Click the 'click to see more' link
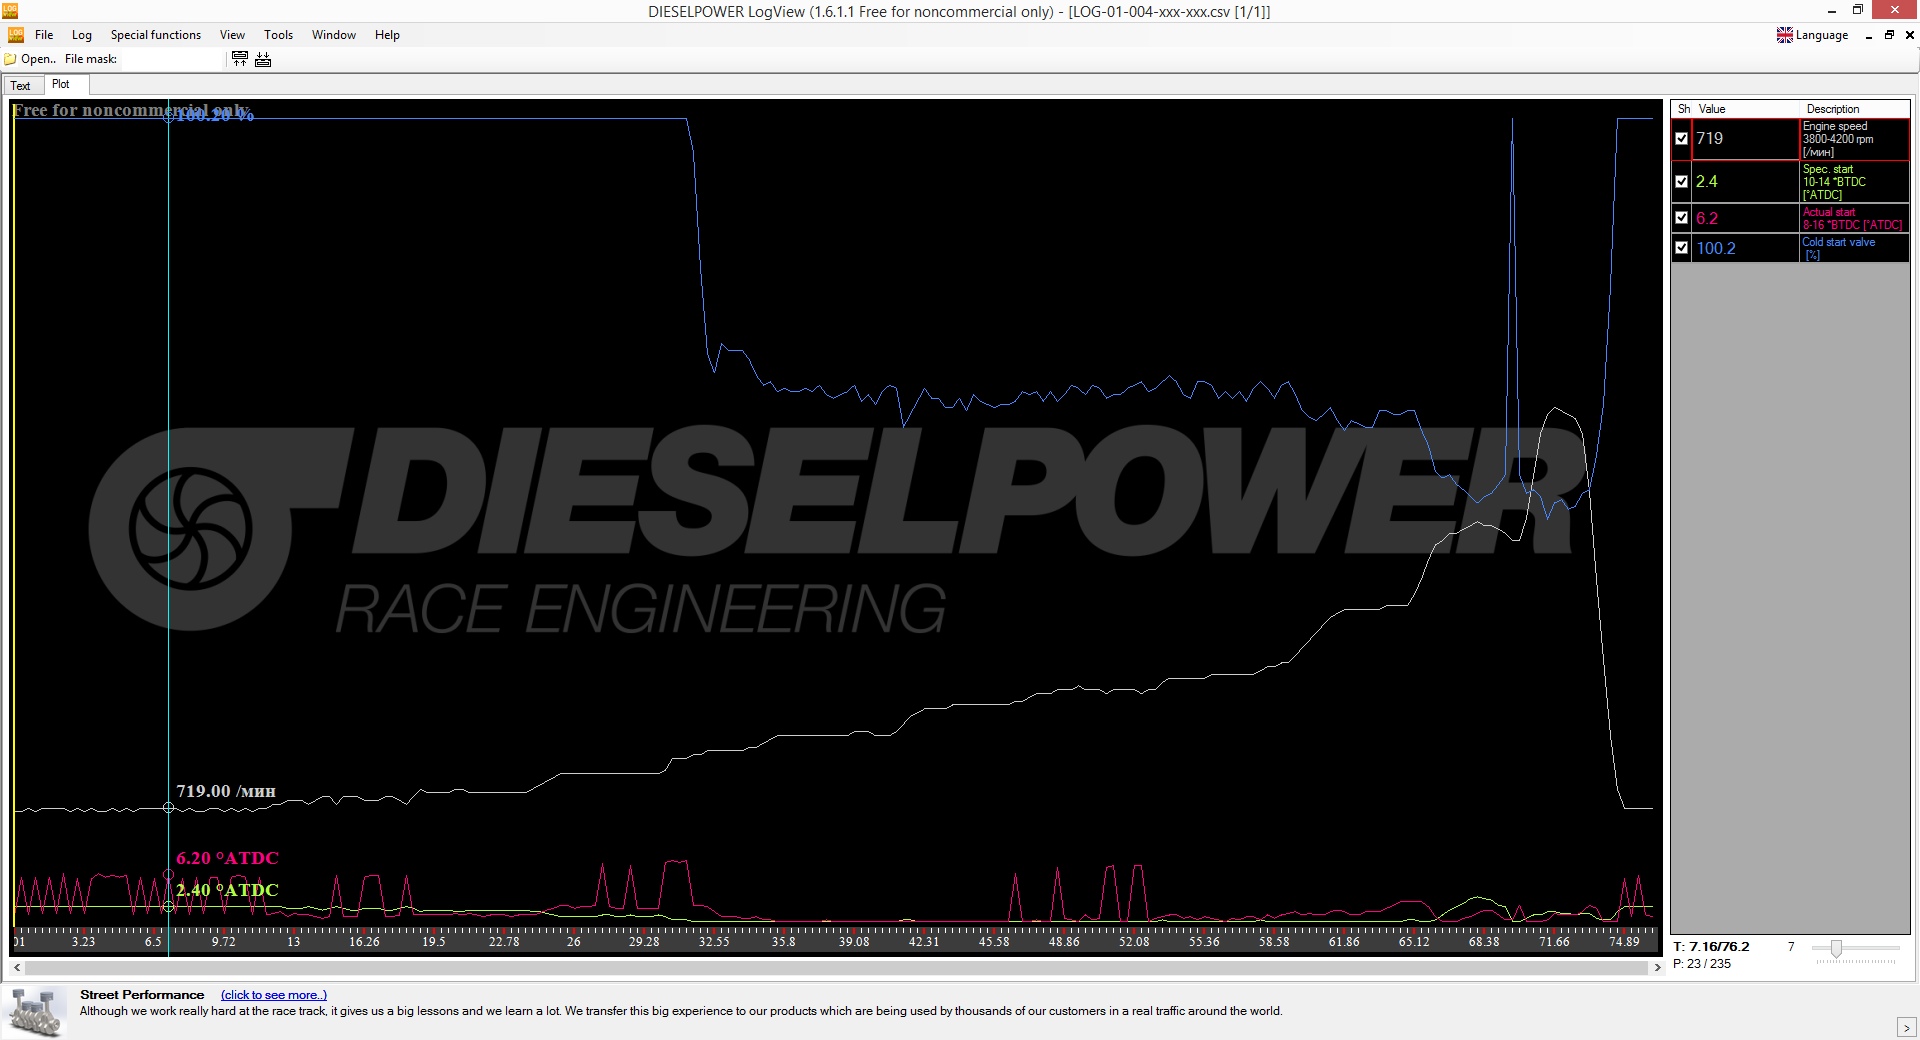Image resolution: width=1920 pixels, height=1040 pixels. (x=274, y=995)
